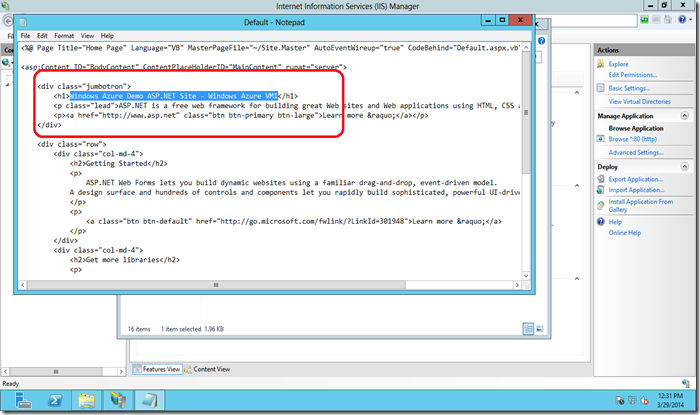Click the blue Help icon in Actions
Viewport: 700px width, 415px height.
coord(600,222)
